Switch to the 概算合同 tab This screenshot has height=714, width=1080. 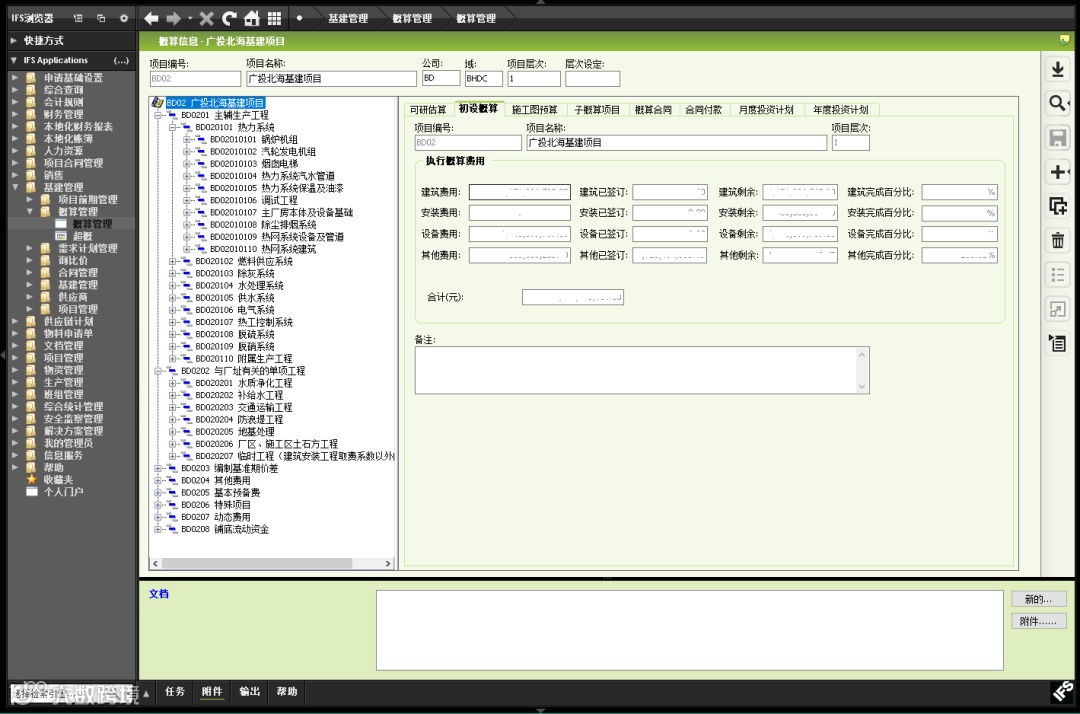pos(653,109)
